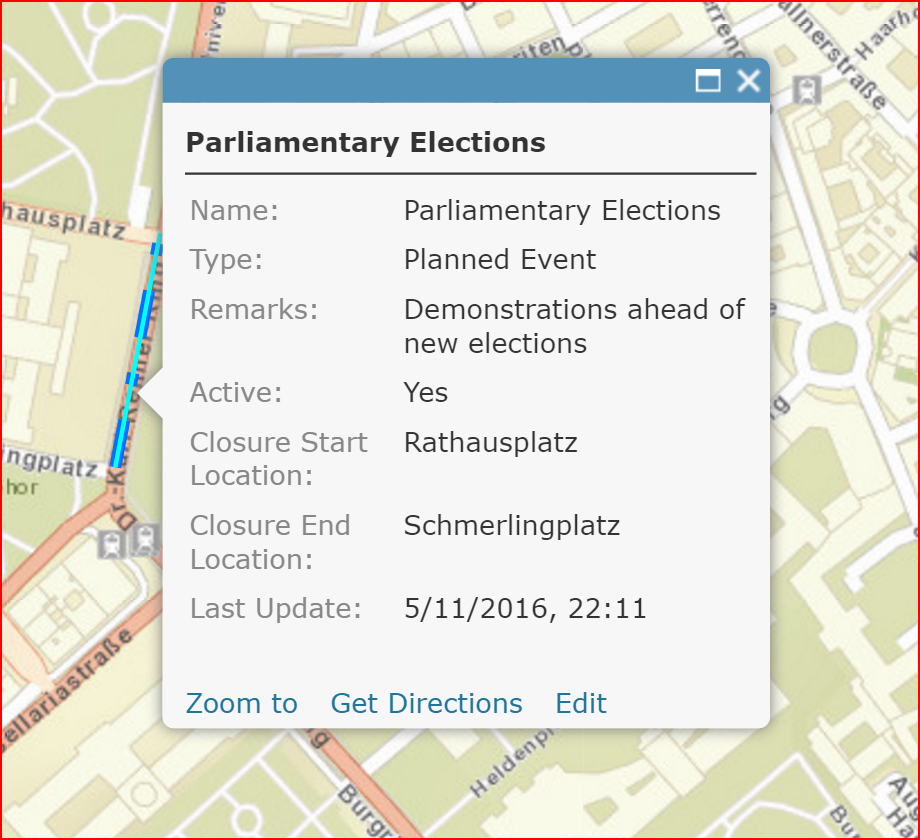920x840 pixels.
Task: Click Edit to modify the closure
Action: click(x=581, y=703)
